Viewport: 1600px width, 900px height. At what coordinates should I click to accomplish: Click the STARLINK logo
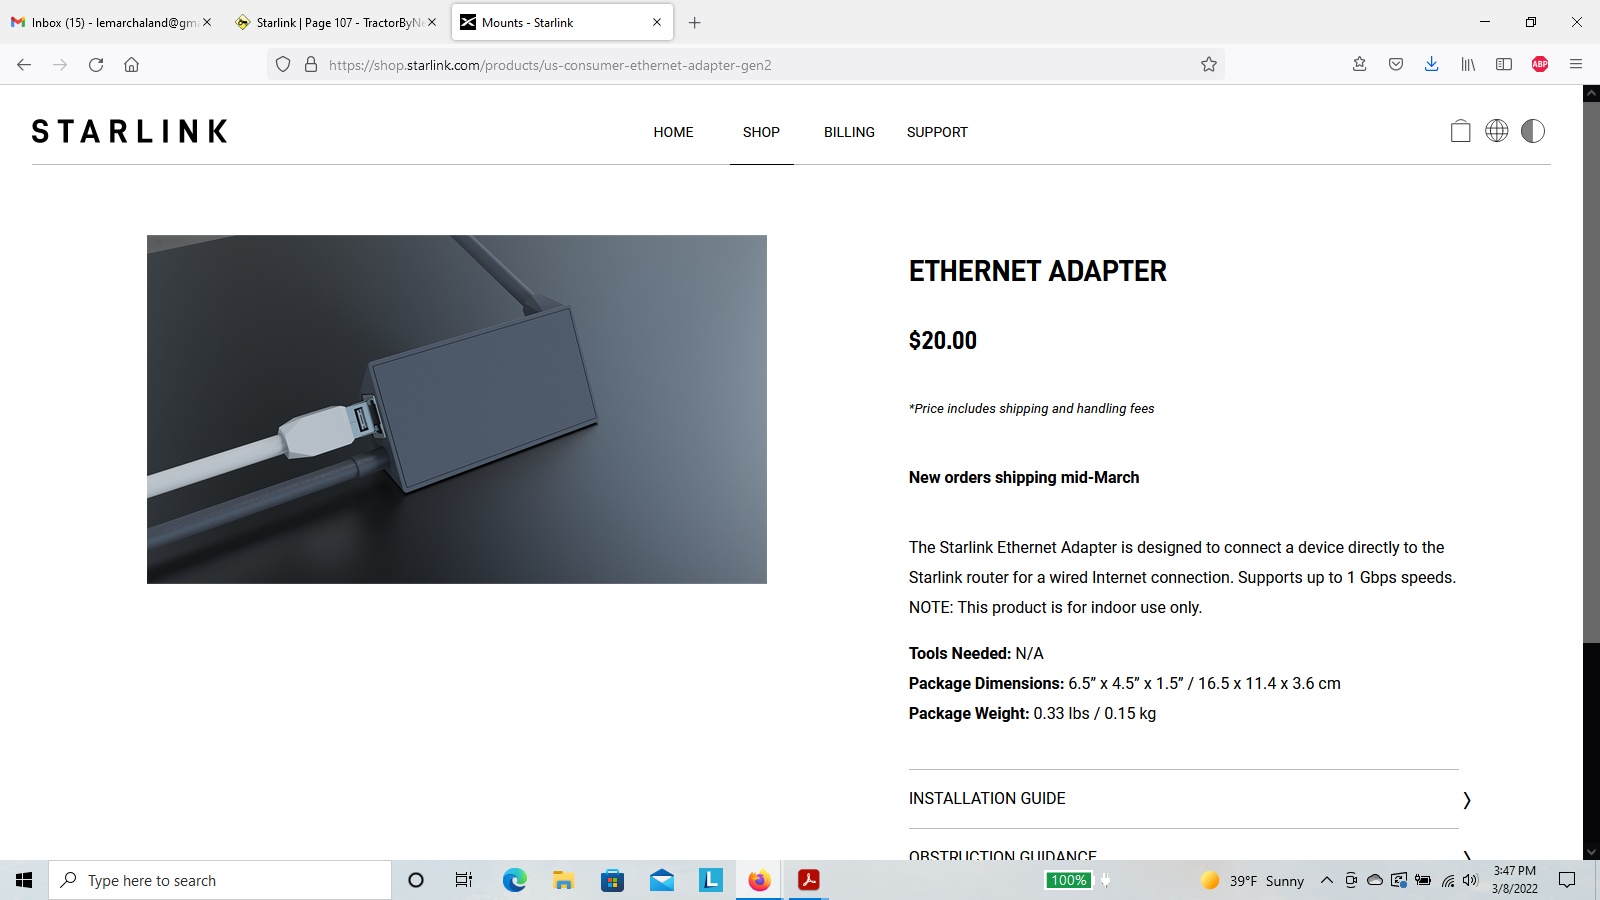(130, 131)
